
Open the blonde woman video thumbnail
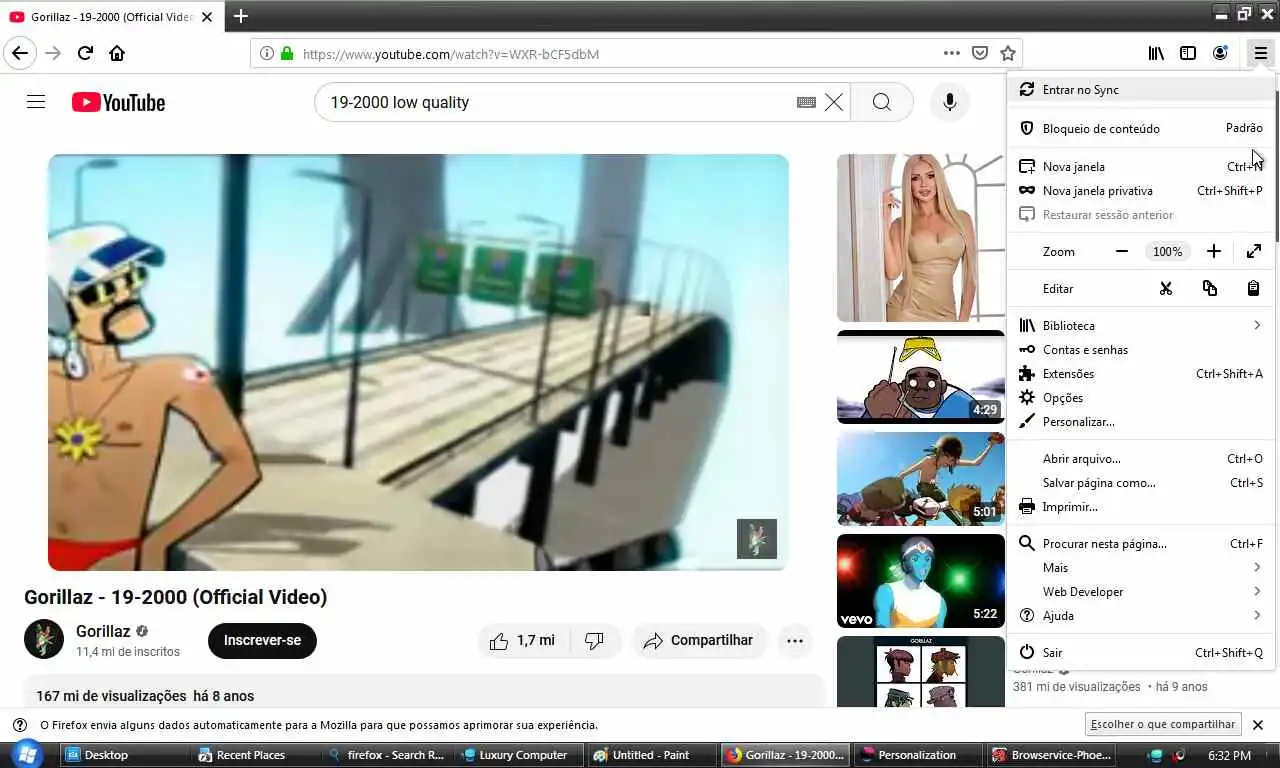pyautogui.click(x=920, y=237)
